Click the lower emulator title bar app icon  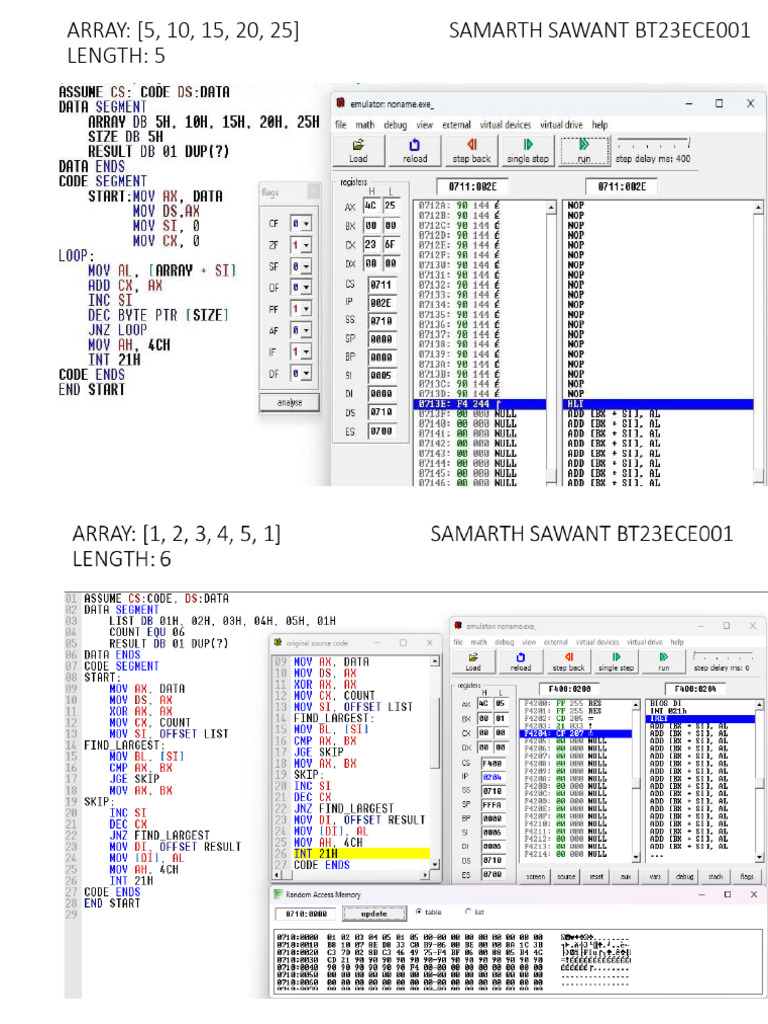click(x=458, y=626)
